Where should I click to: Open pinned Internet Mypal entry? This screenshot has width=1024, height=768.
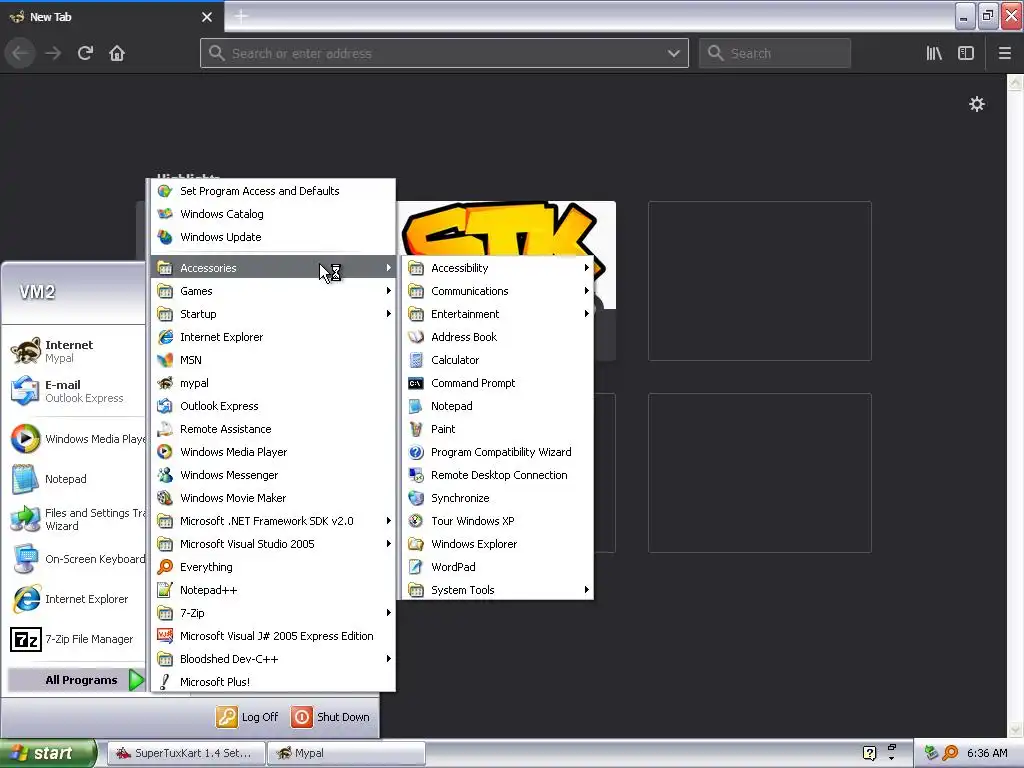coord(75,351)
